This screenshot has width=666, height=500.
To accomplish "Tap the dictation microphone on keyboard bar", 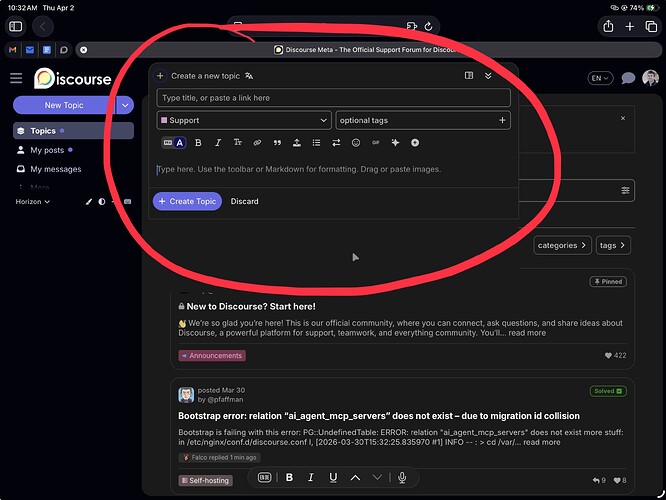I will coord(402,477).
